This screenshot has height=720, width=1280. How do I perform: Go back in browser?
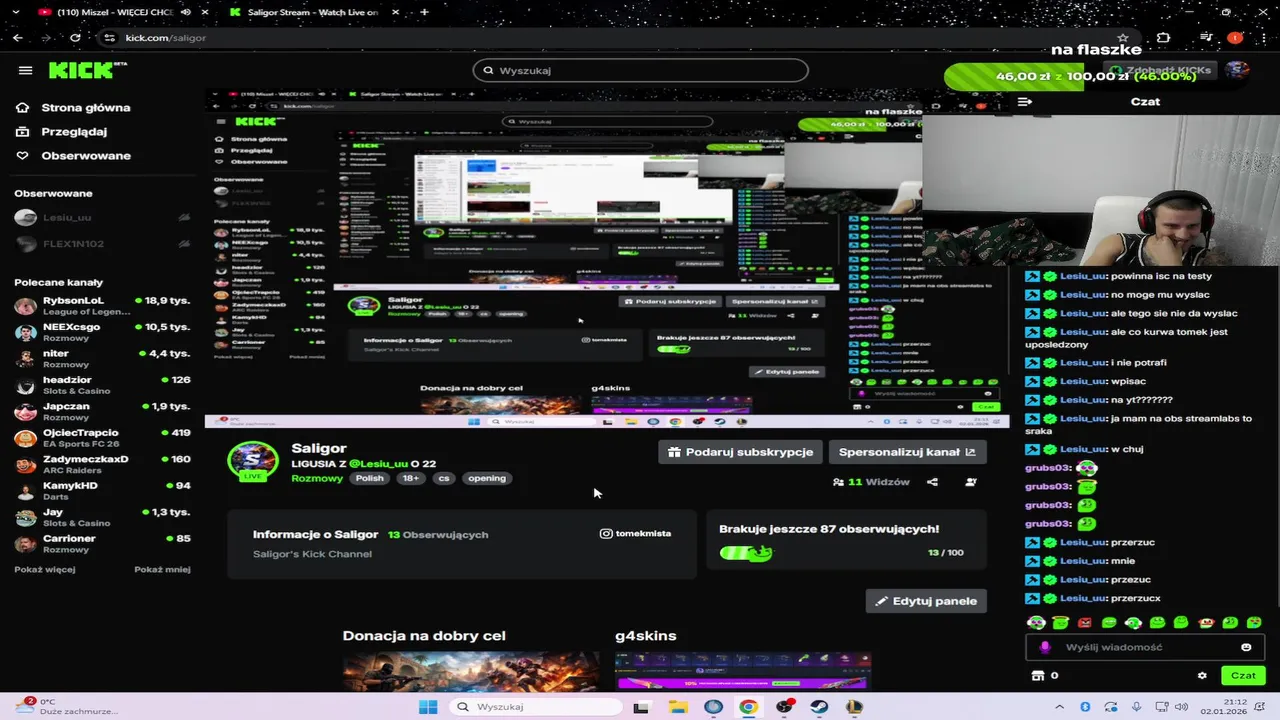pyautogui.click(x=17, y=37)
